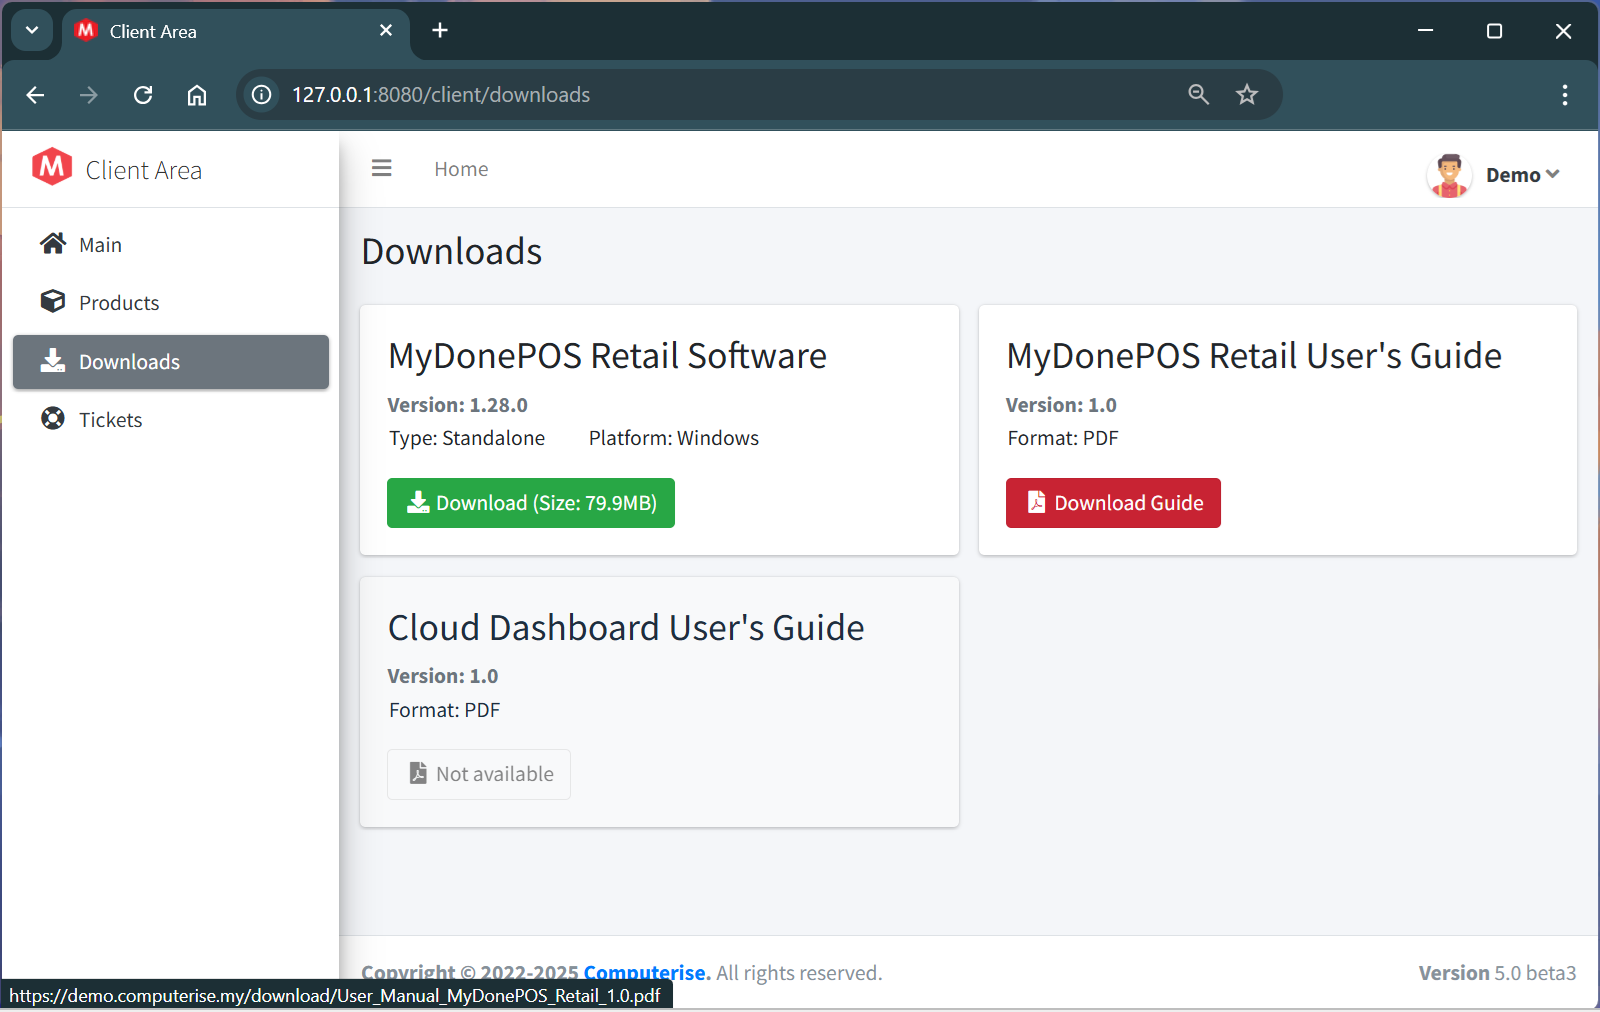Open the zoom magnifier in address bar
The width and height of the screenshot is (1600, 1012).
tap(1198, 95)
